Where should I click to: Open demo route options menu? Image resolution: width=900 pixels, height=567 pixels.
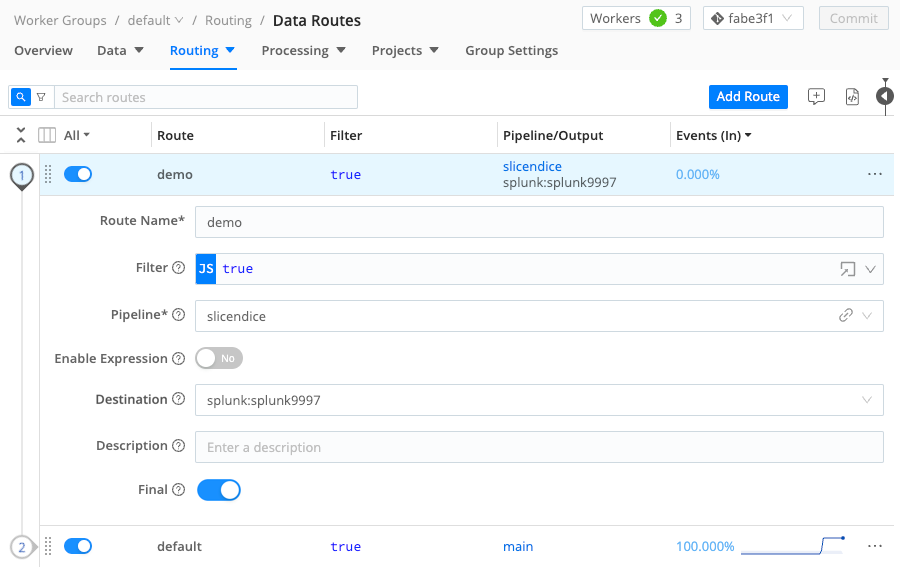(x=875, y=174)
